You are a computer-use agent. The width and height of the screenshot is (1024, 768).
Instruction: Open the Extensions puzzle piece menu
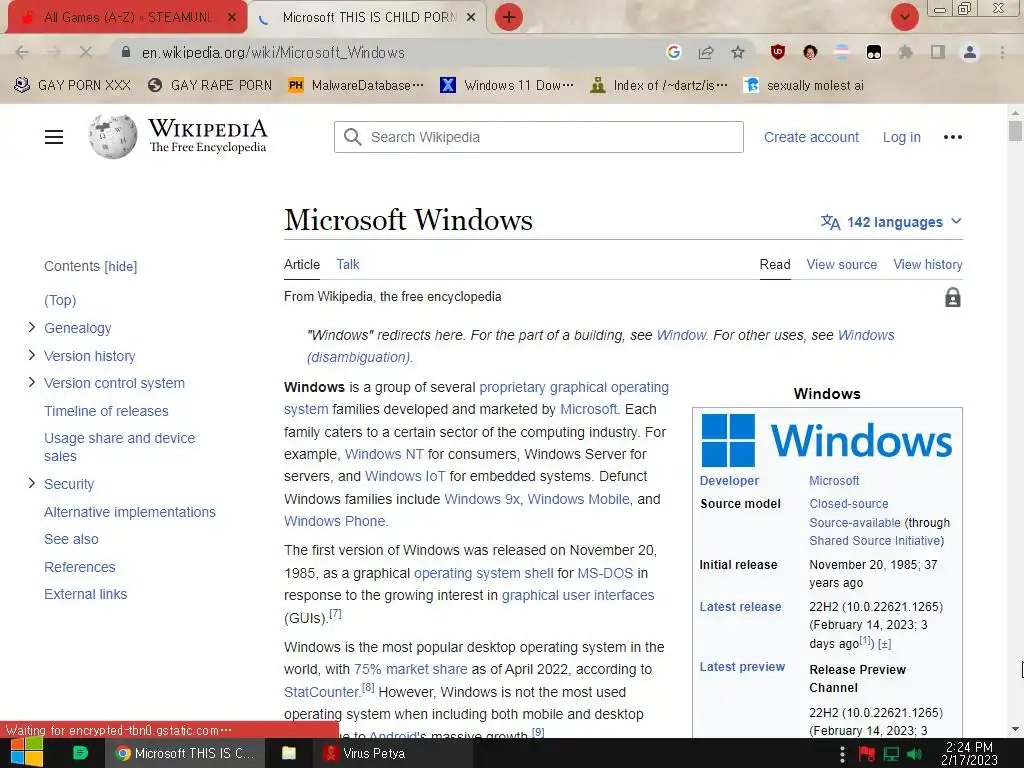(x=905, y=52)
